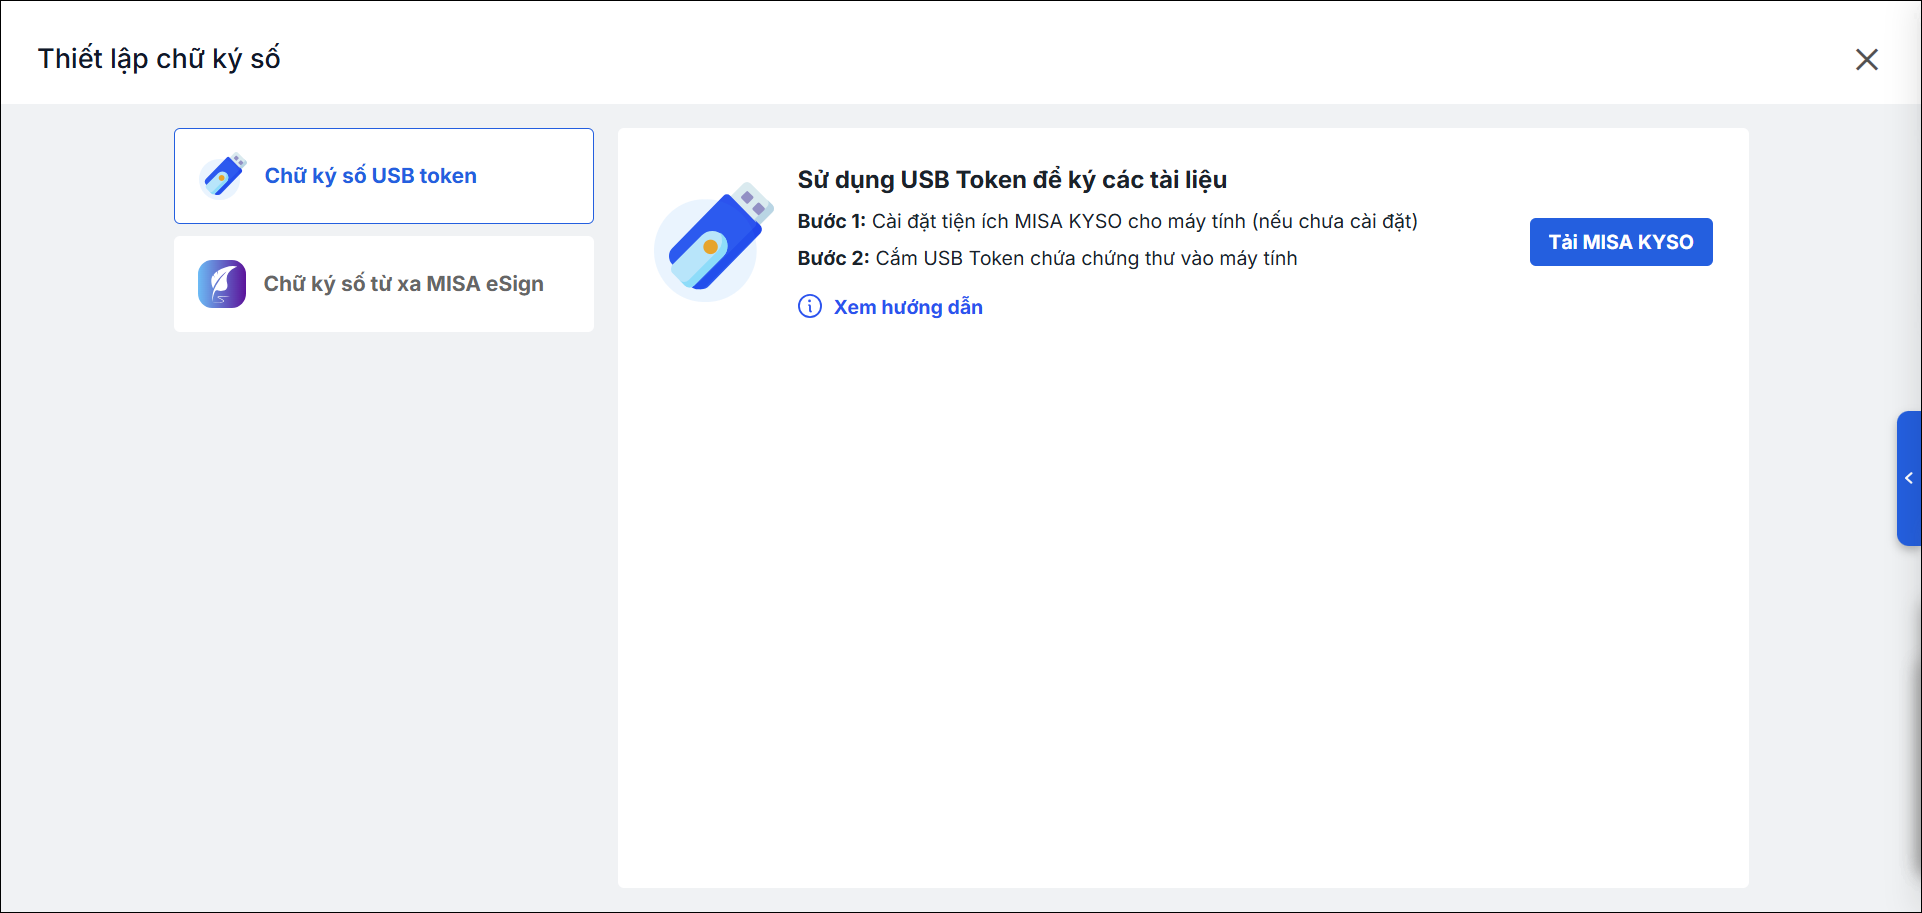The height and width of the screenshot is (913, 1922).
Task: Click the Thiết lập chữ ký số title
Action: [x=159, y=59]
